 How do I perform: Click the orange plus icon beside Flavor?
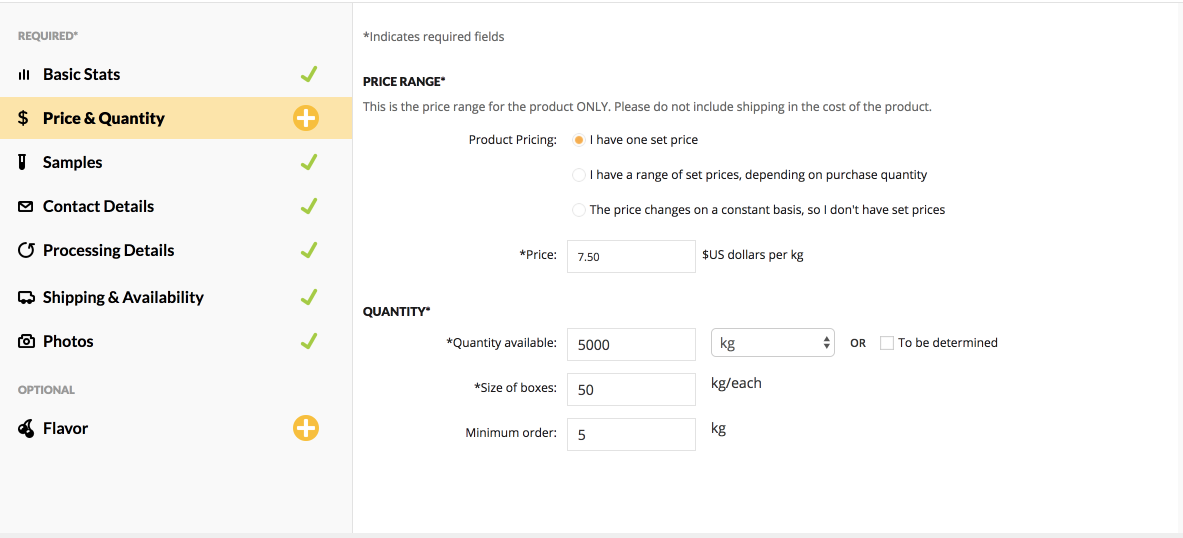pyautogui.click(x=306, y=428)
